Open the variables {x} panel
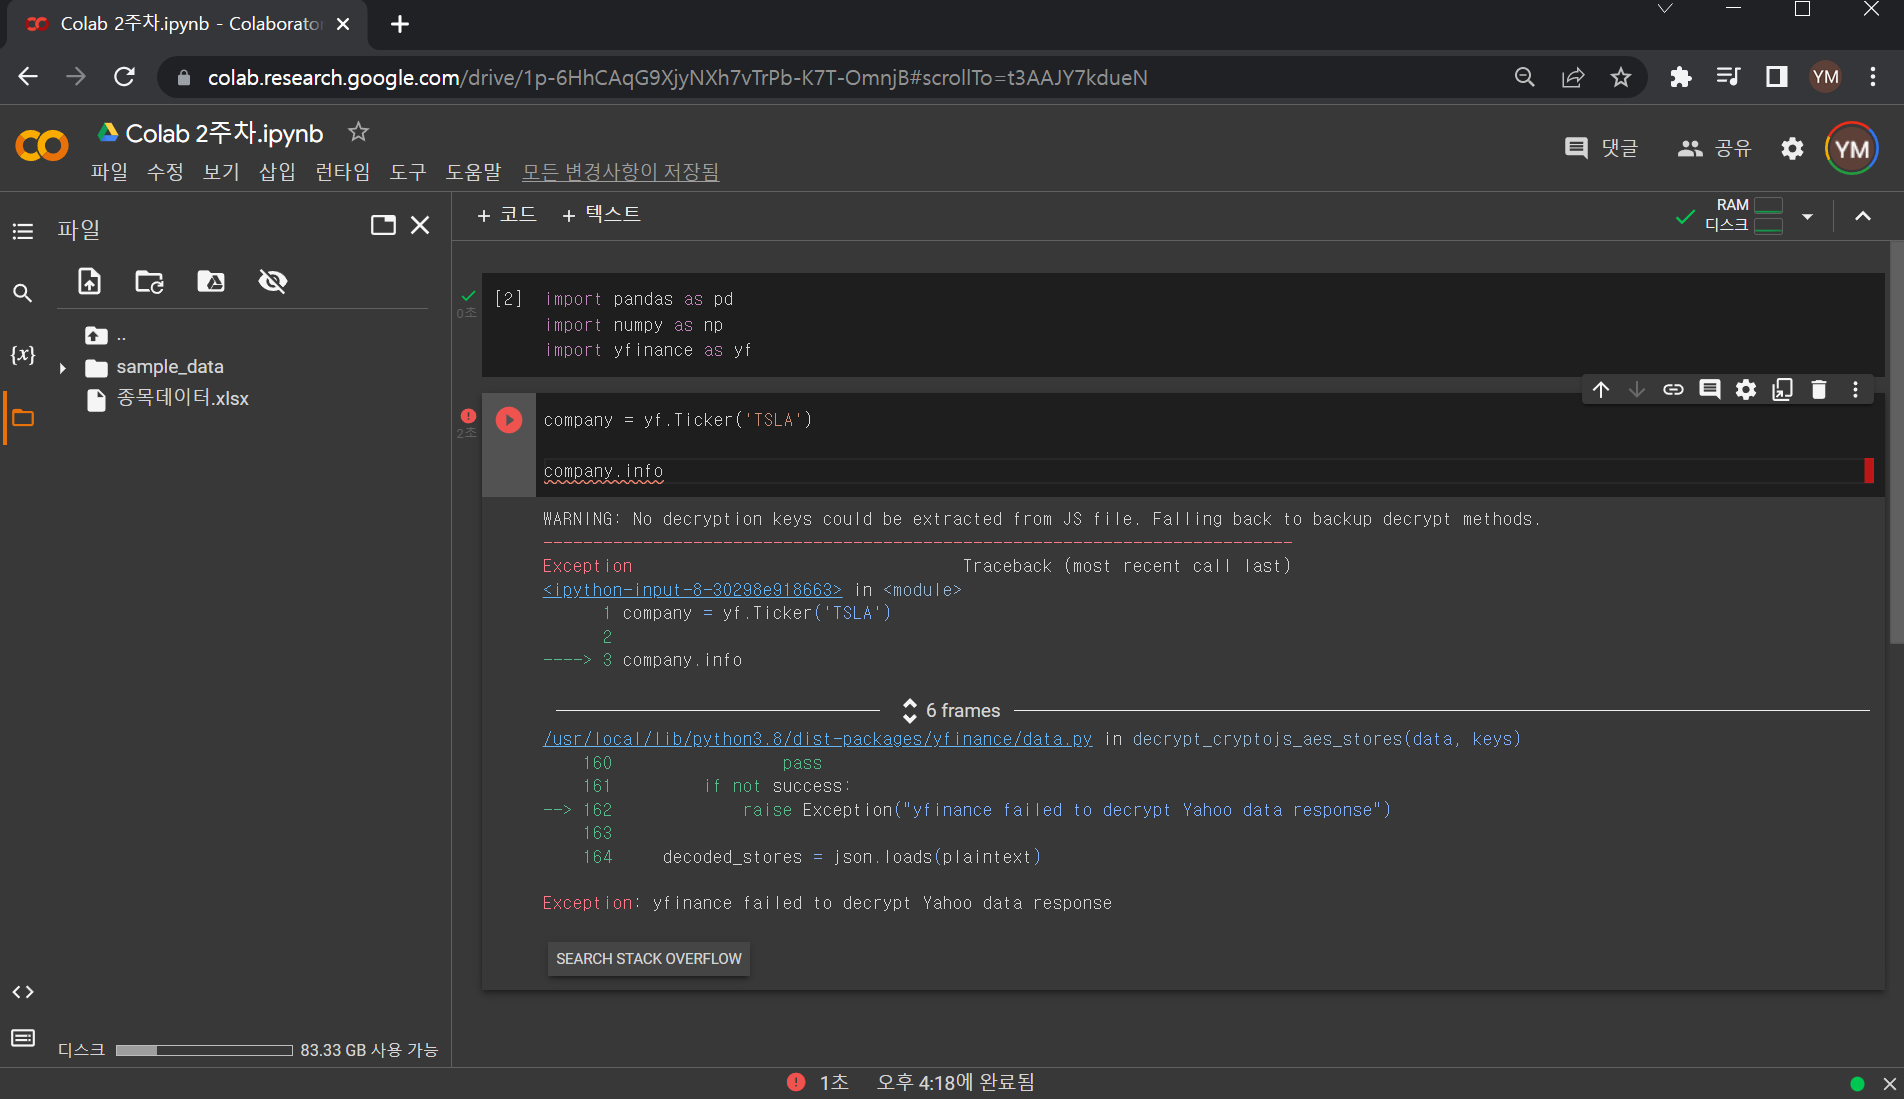 pos(22,355)
